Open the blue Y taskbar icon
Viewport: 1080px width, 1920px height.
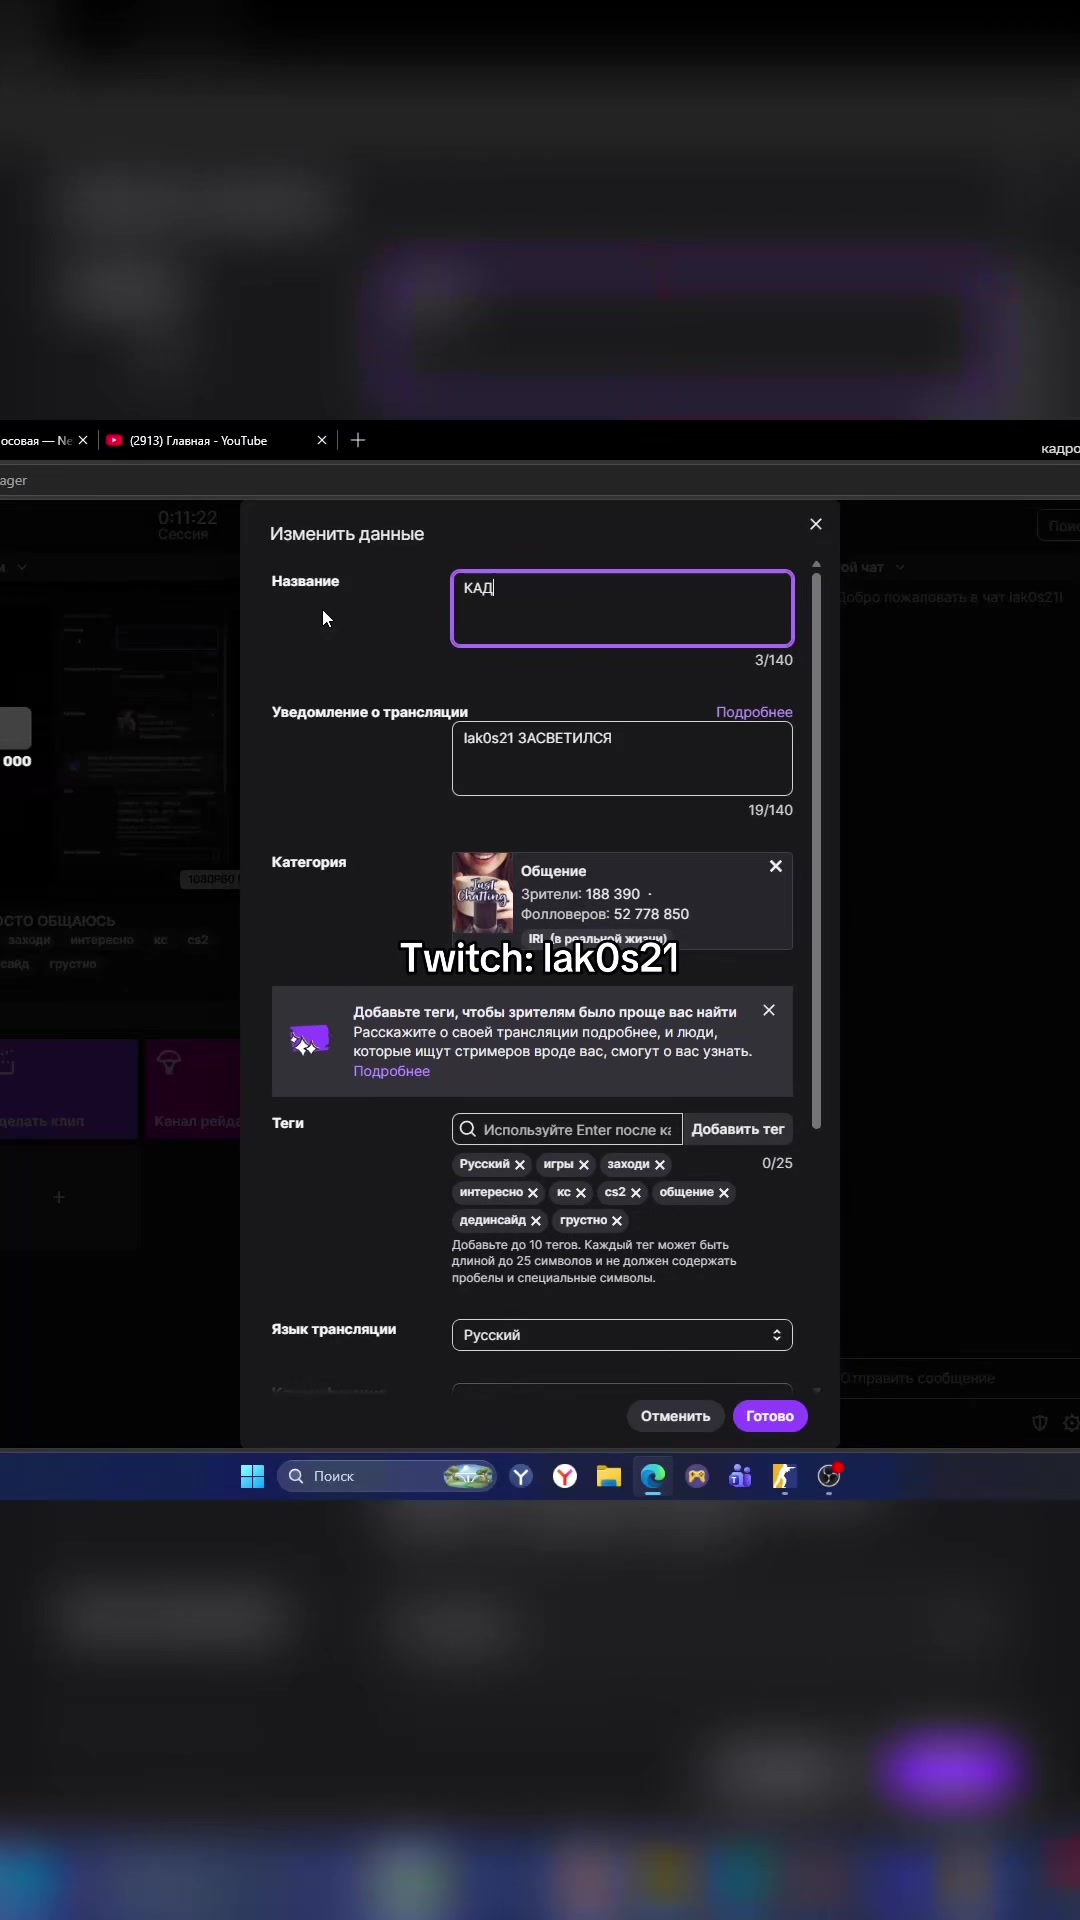(521, 1476)
